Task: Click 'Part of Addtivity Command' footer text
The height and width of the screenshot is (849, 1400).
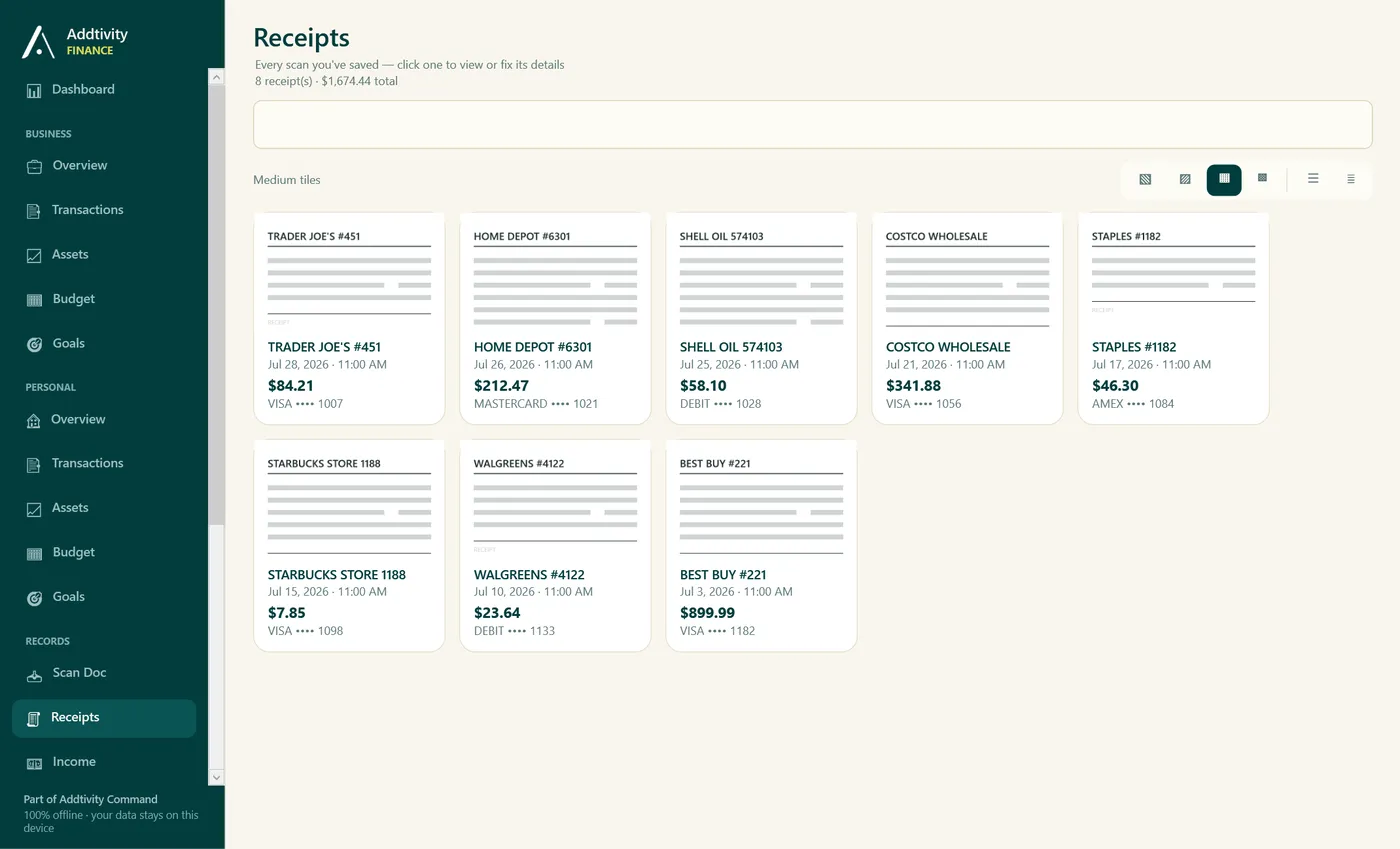Action: pyautogui.click(x=91, y=799)
